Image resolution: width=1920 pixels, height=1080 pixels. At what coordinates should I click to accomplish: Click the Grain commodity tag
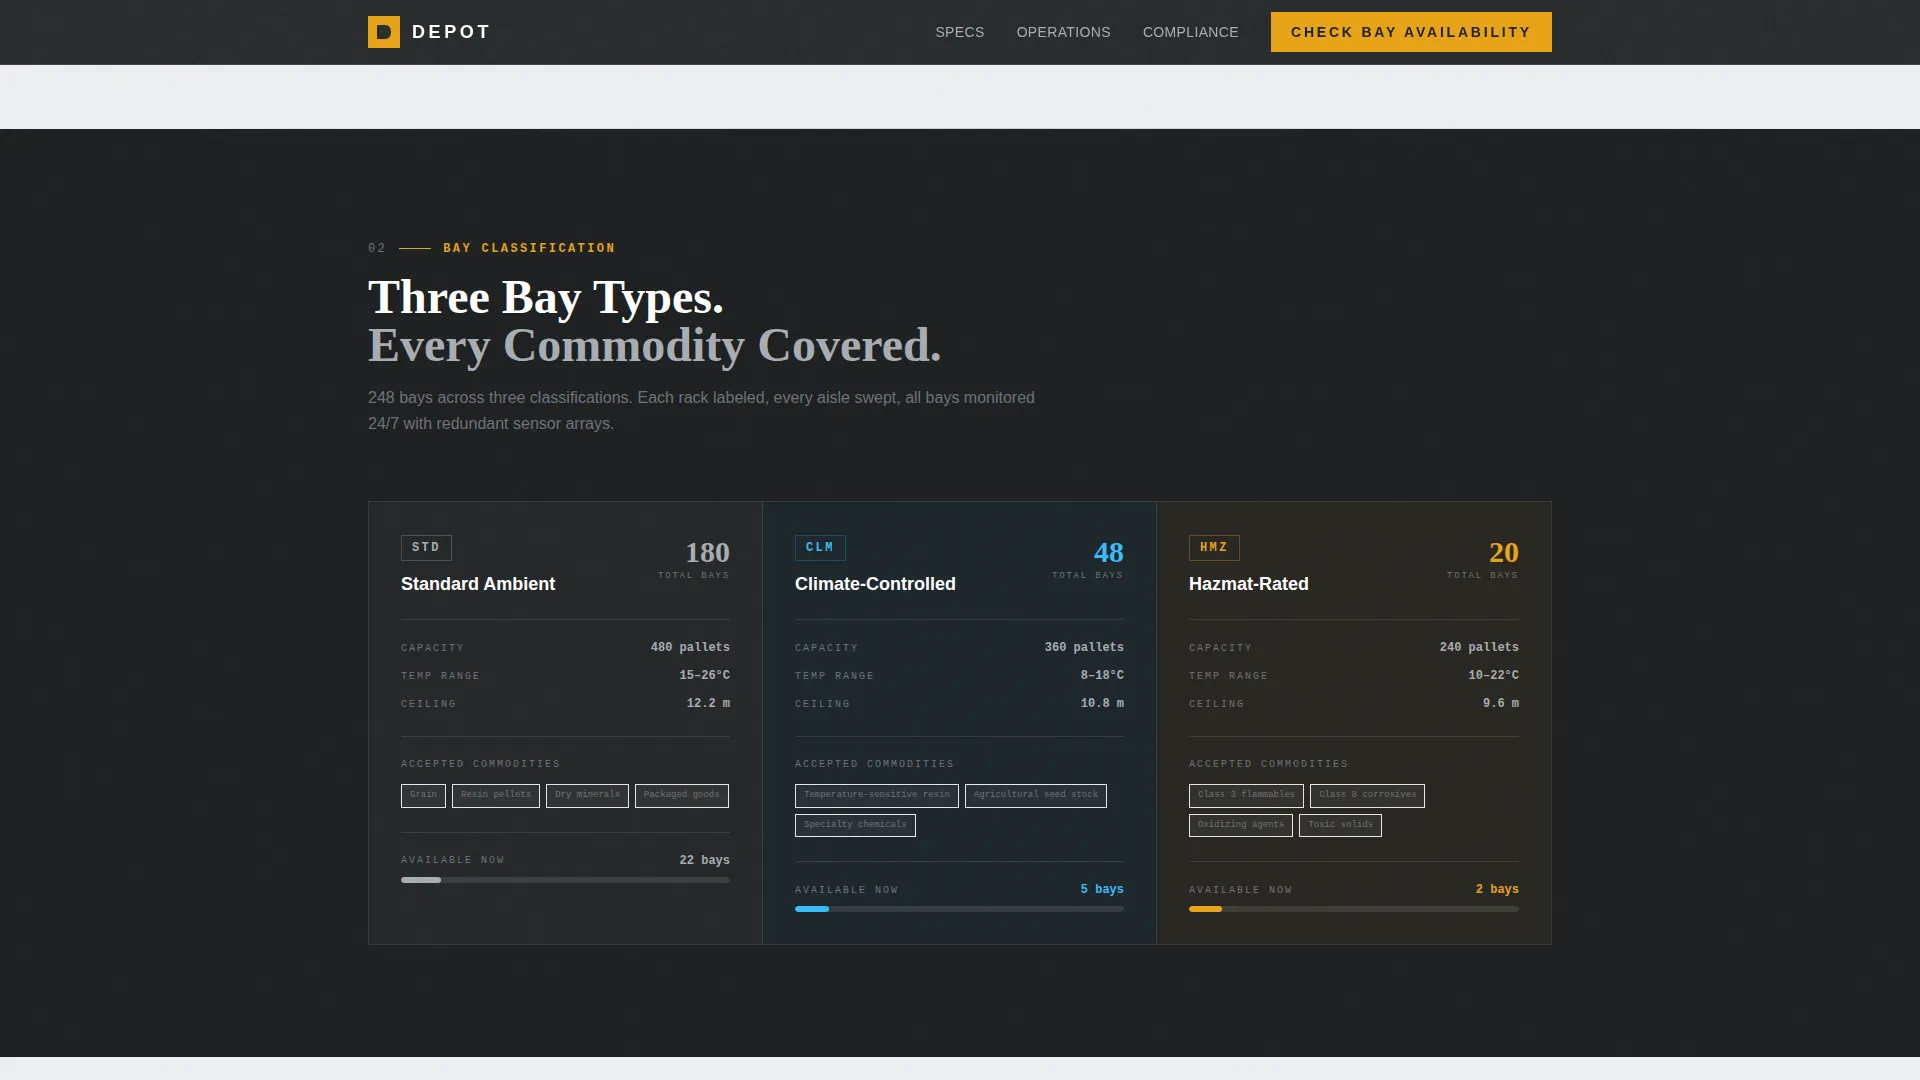click(x=423, y=795)
